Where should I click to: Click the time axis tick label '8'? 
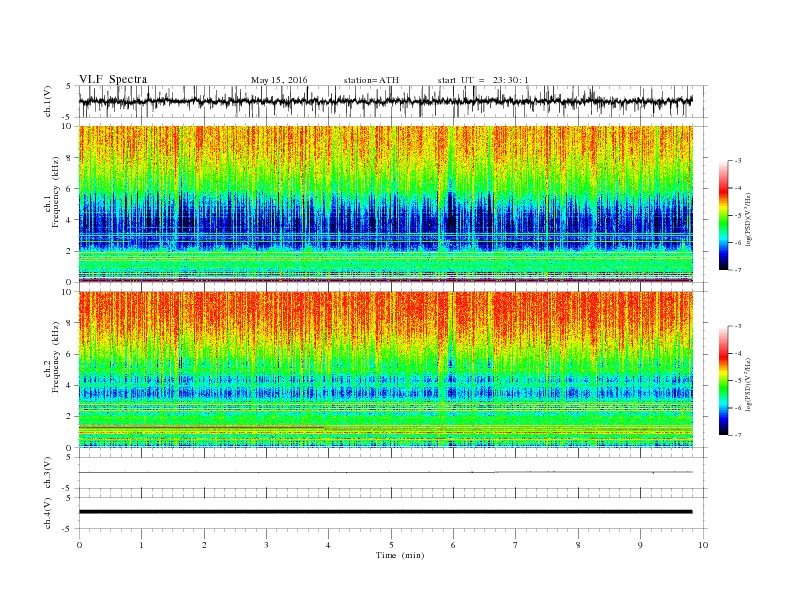tap(578, 545)
